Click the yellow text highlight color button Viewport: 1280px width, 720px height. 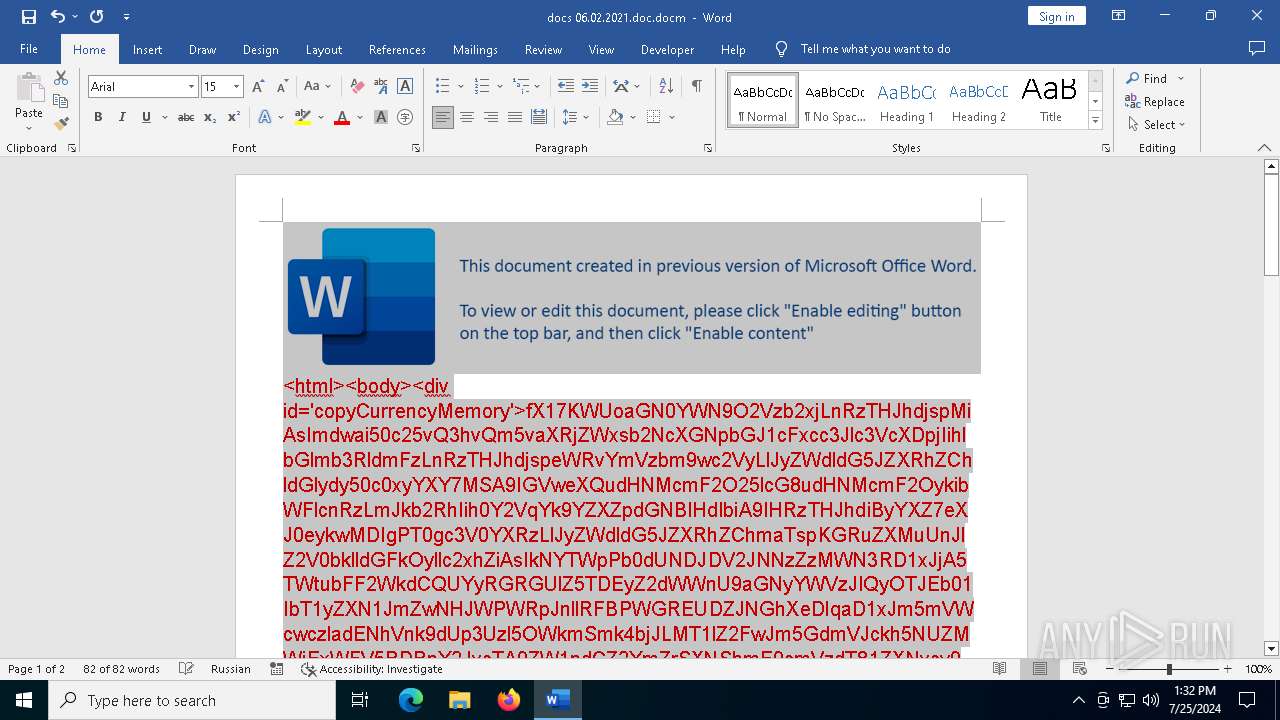coord(303,117)
